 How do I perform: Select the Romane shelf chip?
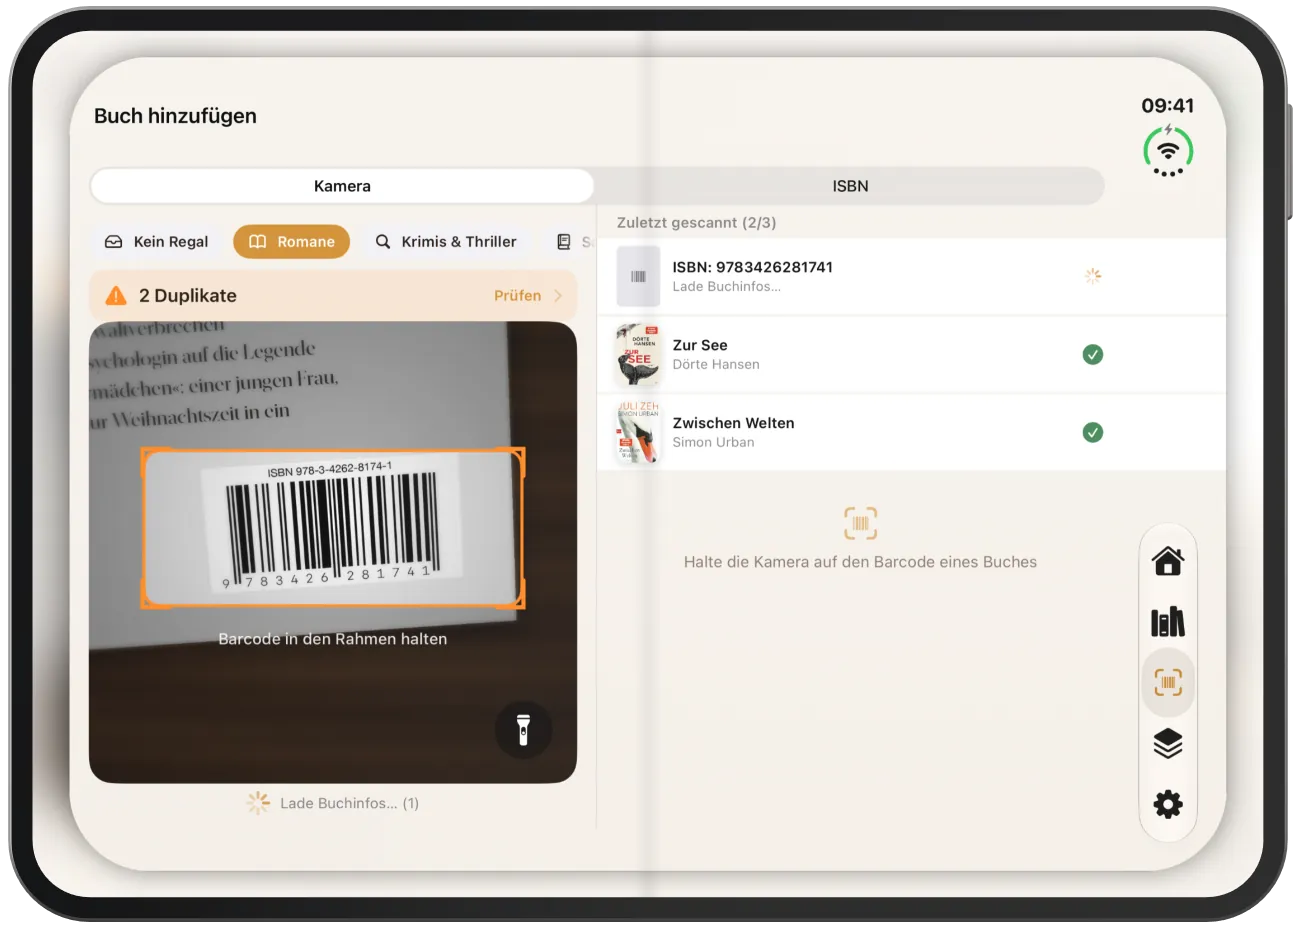pyautogui.click(x=291, y=242)
